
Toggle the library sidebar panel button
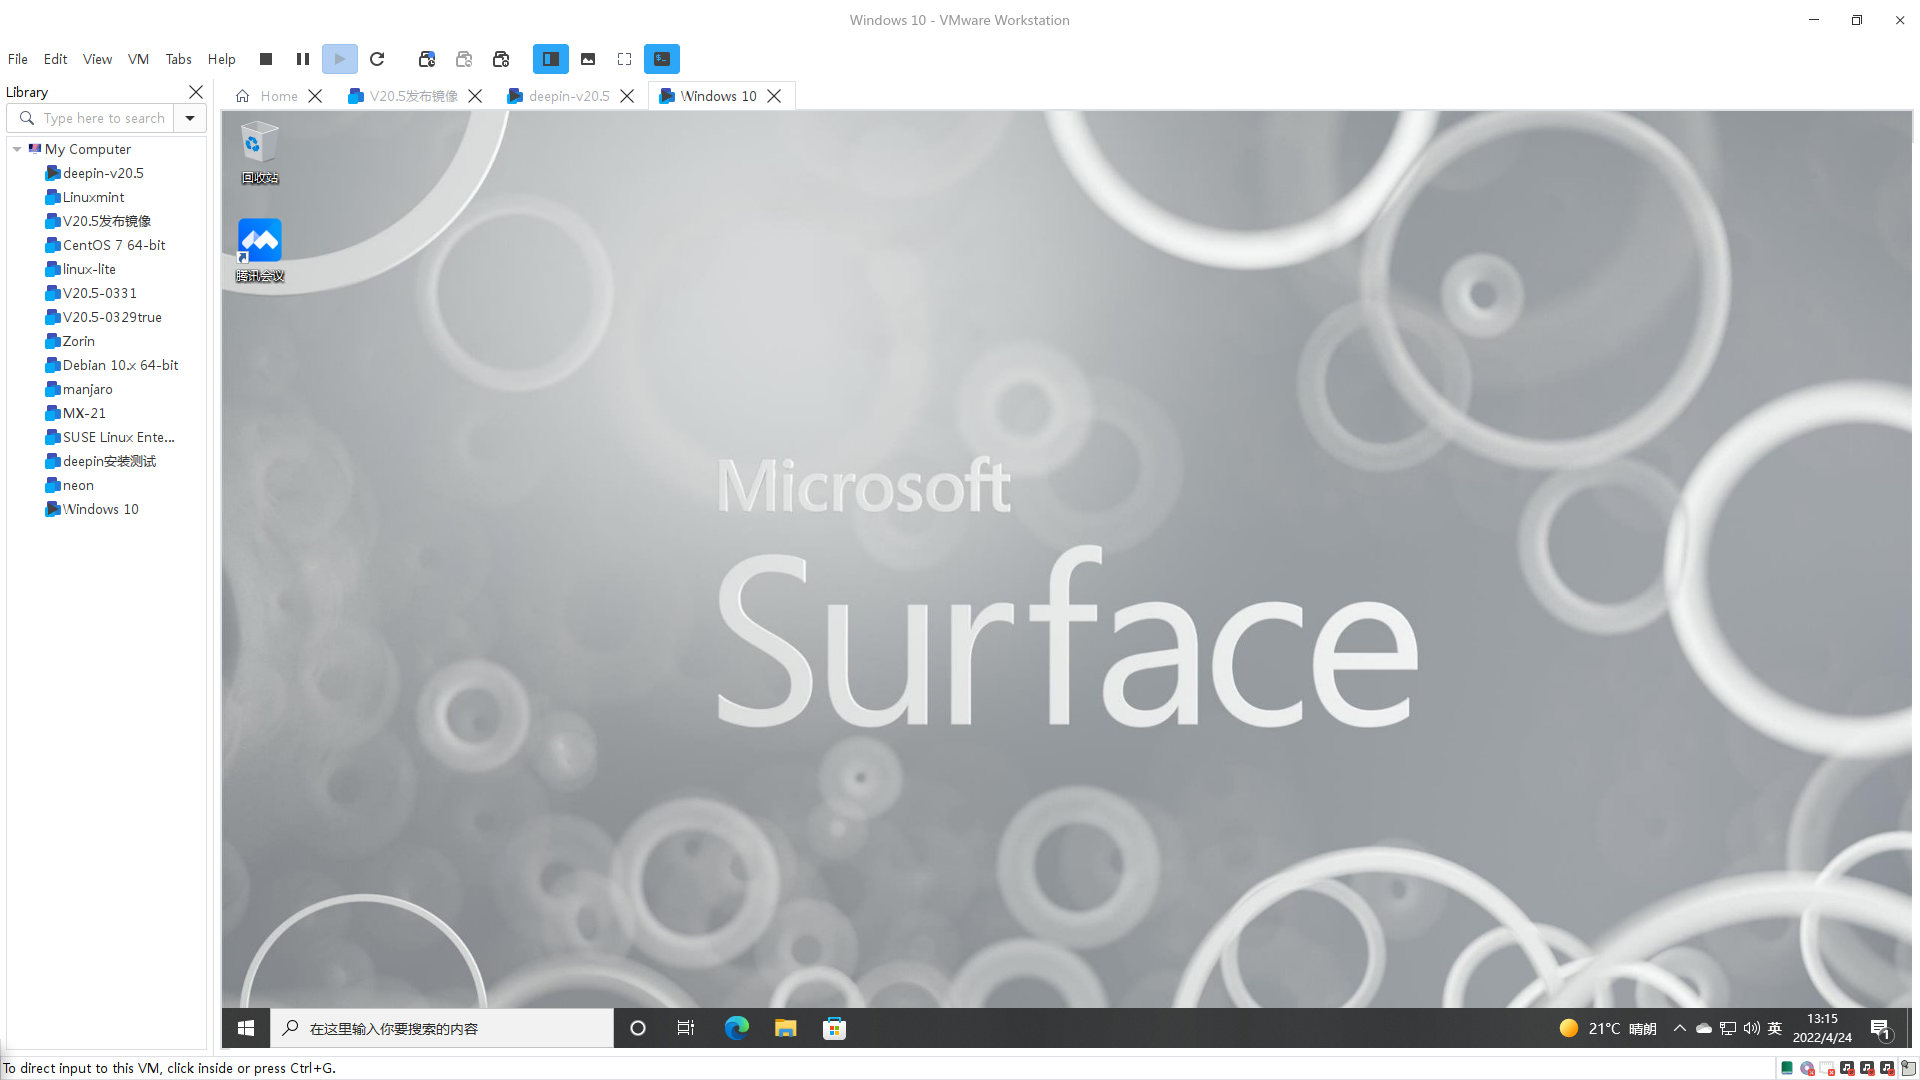click(551, 59)
